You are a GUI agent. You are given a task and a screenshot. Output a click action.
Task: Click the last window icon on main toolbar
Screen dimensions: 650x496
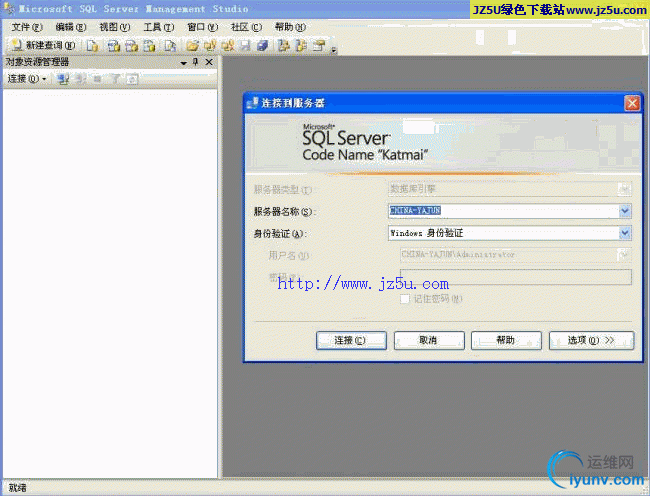(x=319, y=45)
